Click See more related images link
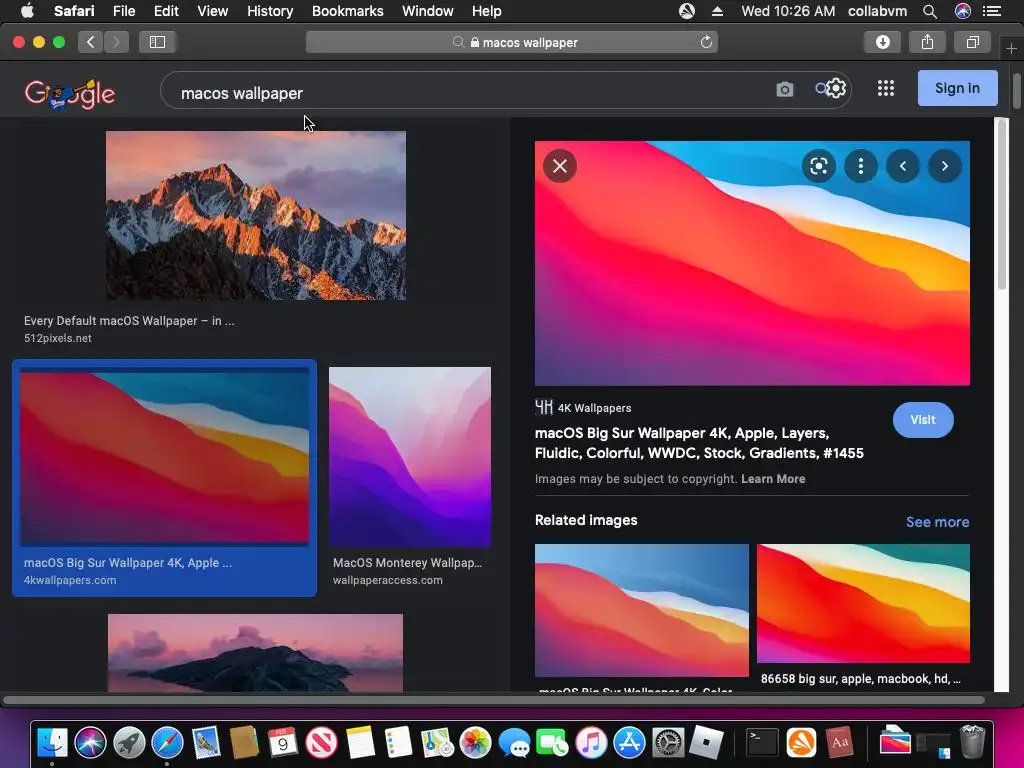 pyautogui.click(x=937, y=522)
